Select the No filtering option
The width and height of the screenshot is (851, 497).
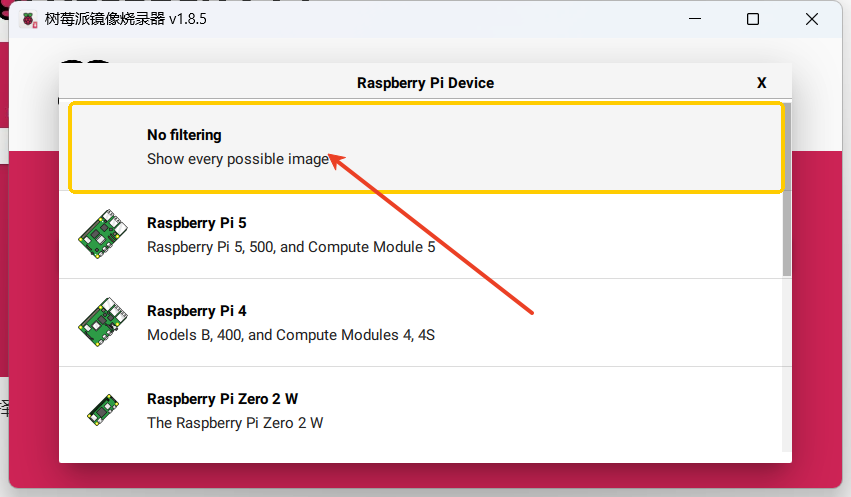coord(184,135)
